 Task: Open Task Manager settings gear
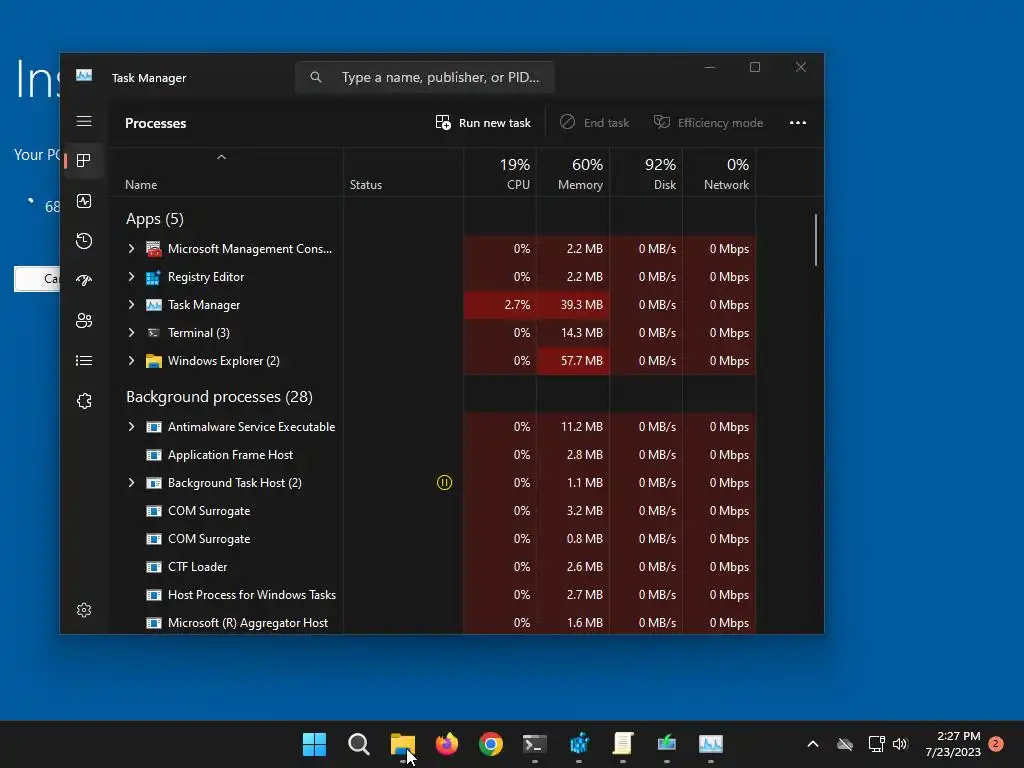click(84, 610)
